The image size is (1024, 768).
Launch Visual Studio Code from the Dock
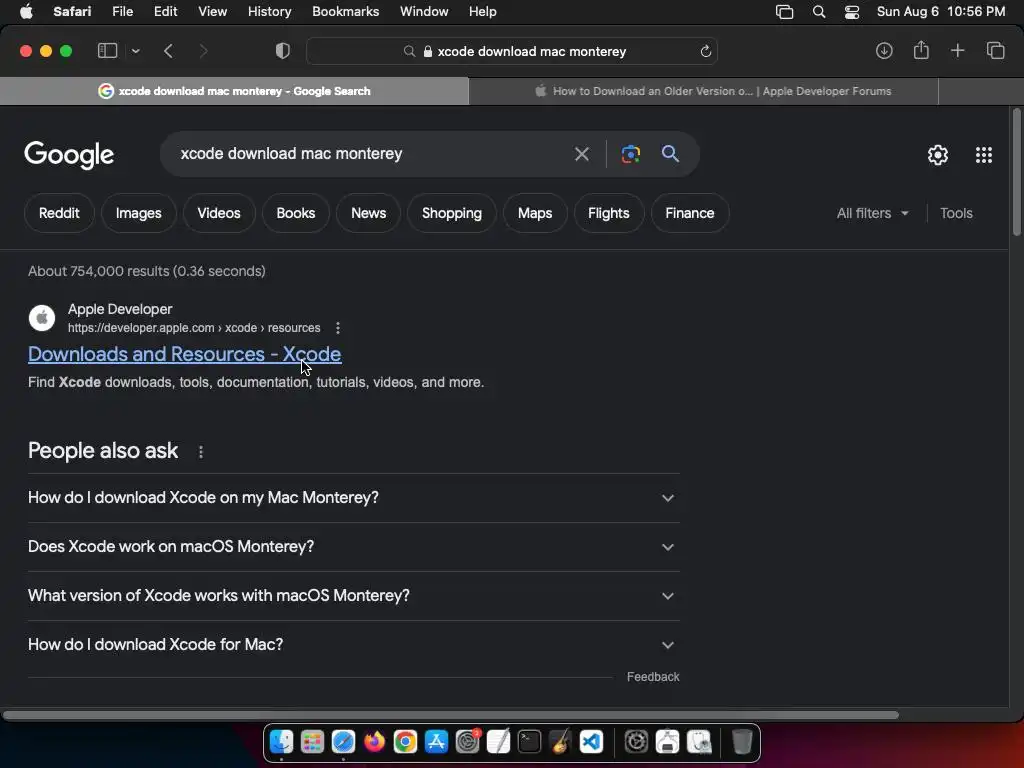591,742
